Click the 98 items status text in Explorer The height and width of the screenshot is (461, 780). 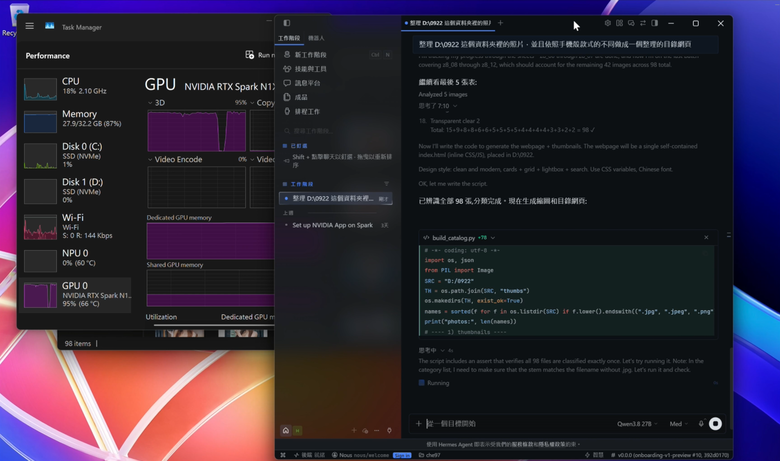click(x=78, y=344)
